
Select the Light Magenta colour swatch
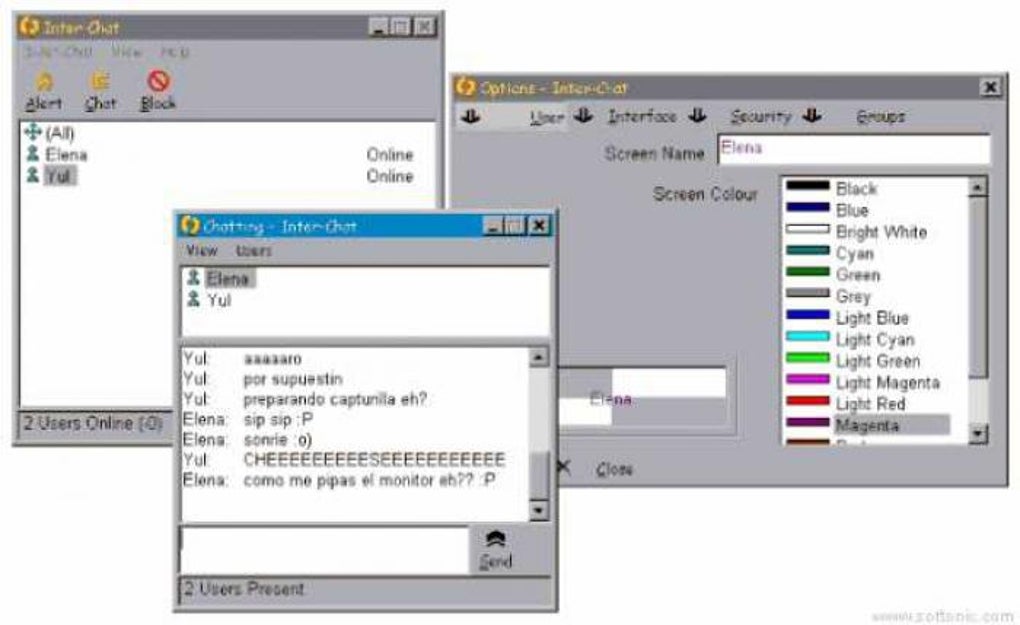click(808, 379)
